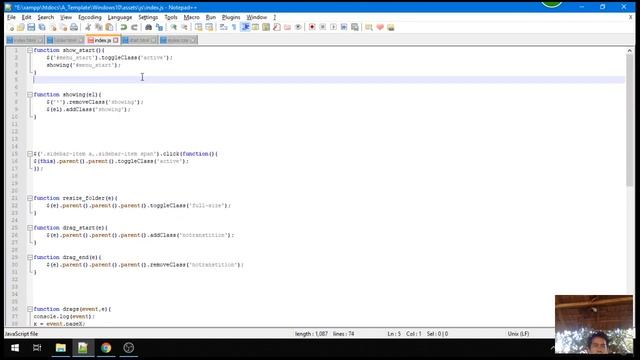Zoom out using the toolbar icon

pyautogui.click(x=184, y=27)
